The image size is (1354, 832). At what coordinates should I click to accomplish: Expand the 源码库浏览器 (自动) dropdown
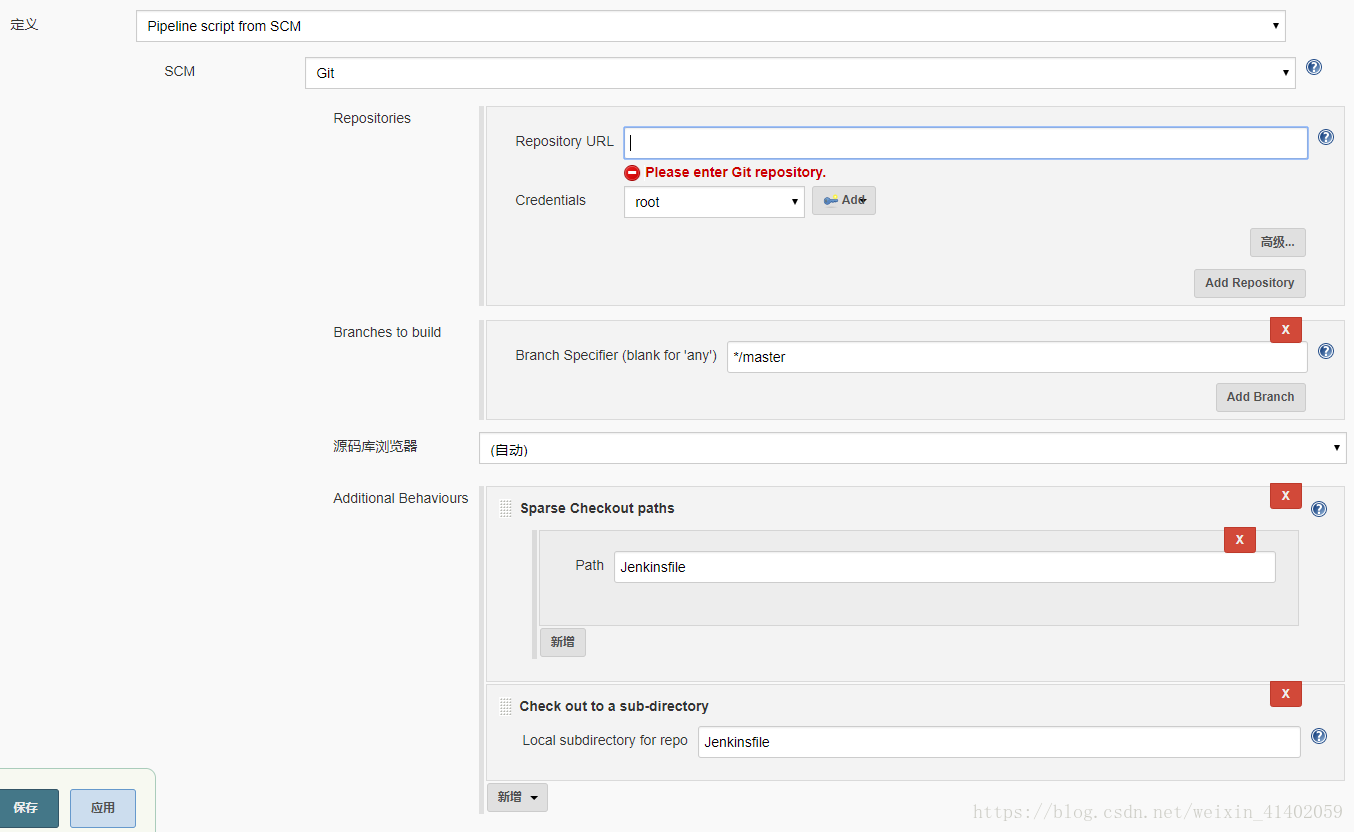coord(913,448)
